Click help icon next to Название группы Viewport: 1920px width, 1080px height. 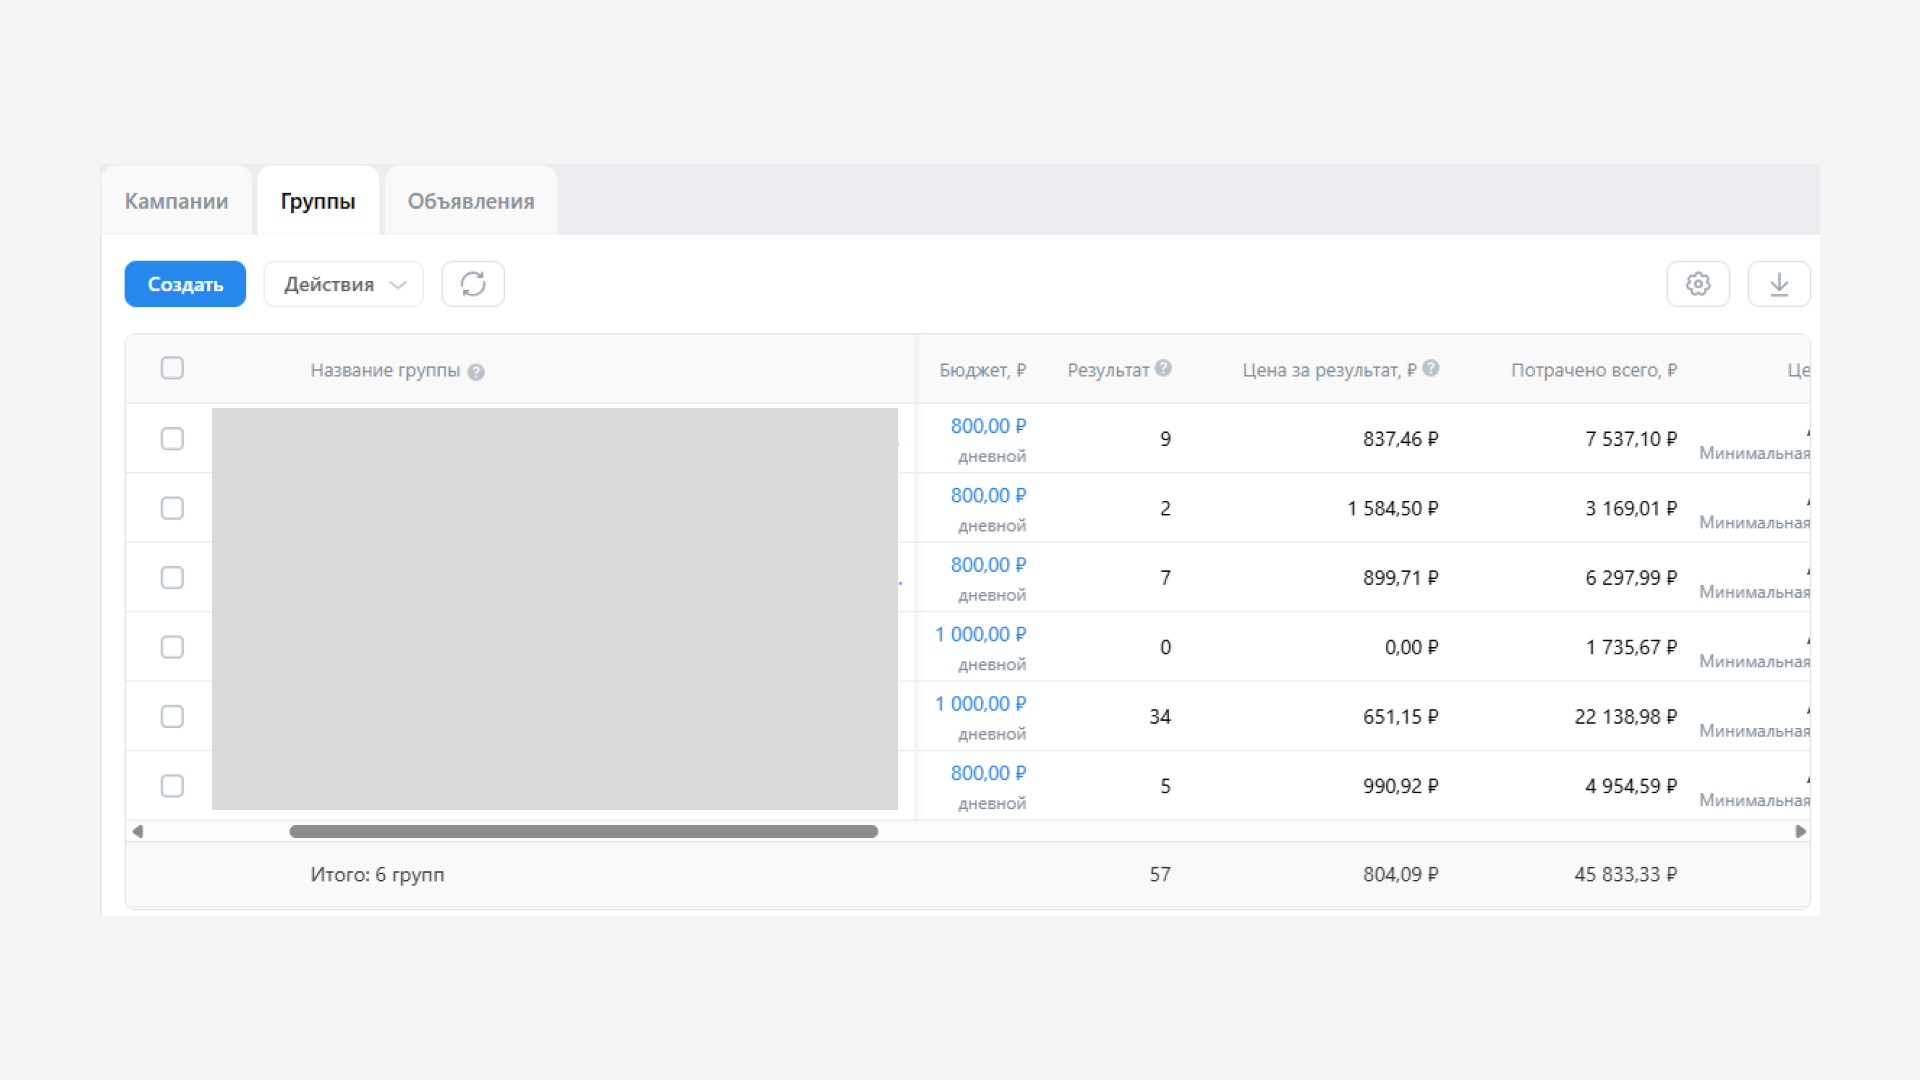pos(476,372)
